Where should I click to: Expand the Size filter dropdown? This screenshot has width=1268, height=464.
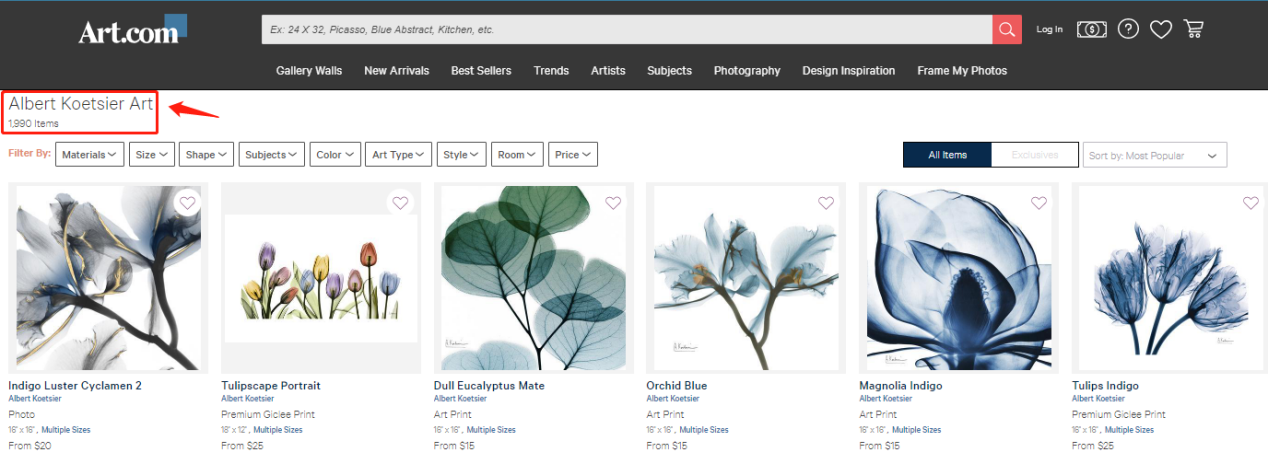(x=153, y=155)
